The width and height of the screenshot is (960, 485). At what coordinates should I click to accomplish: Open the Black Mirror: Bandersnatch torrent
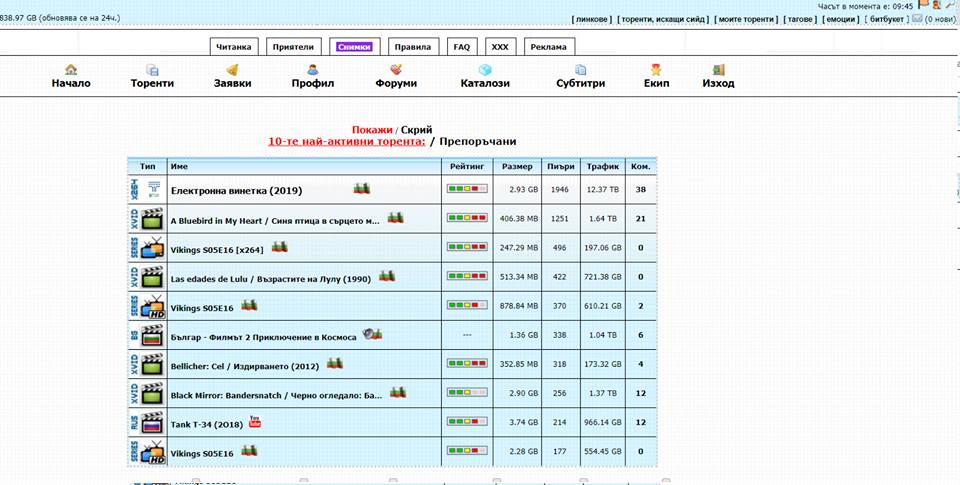(276, 395)
